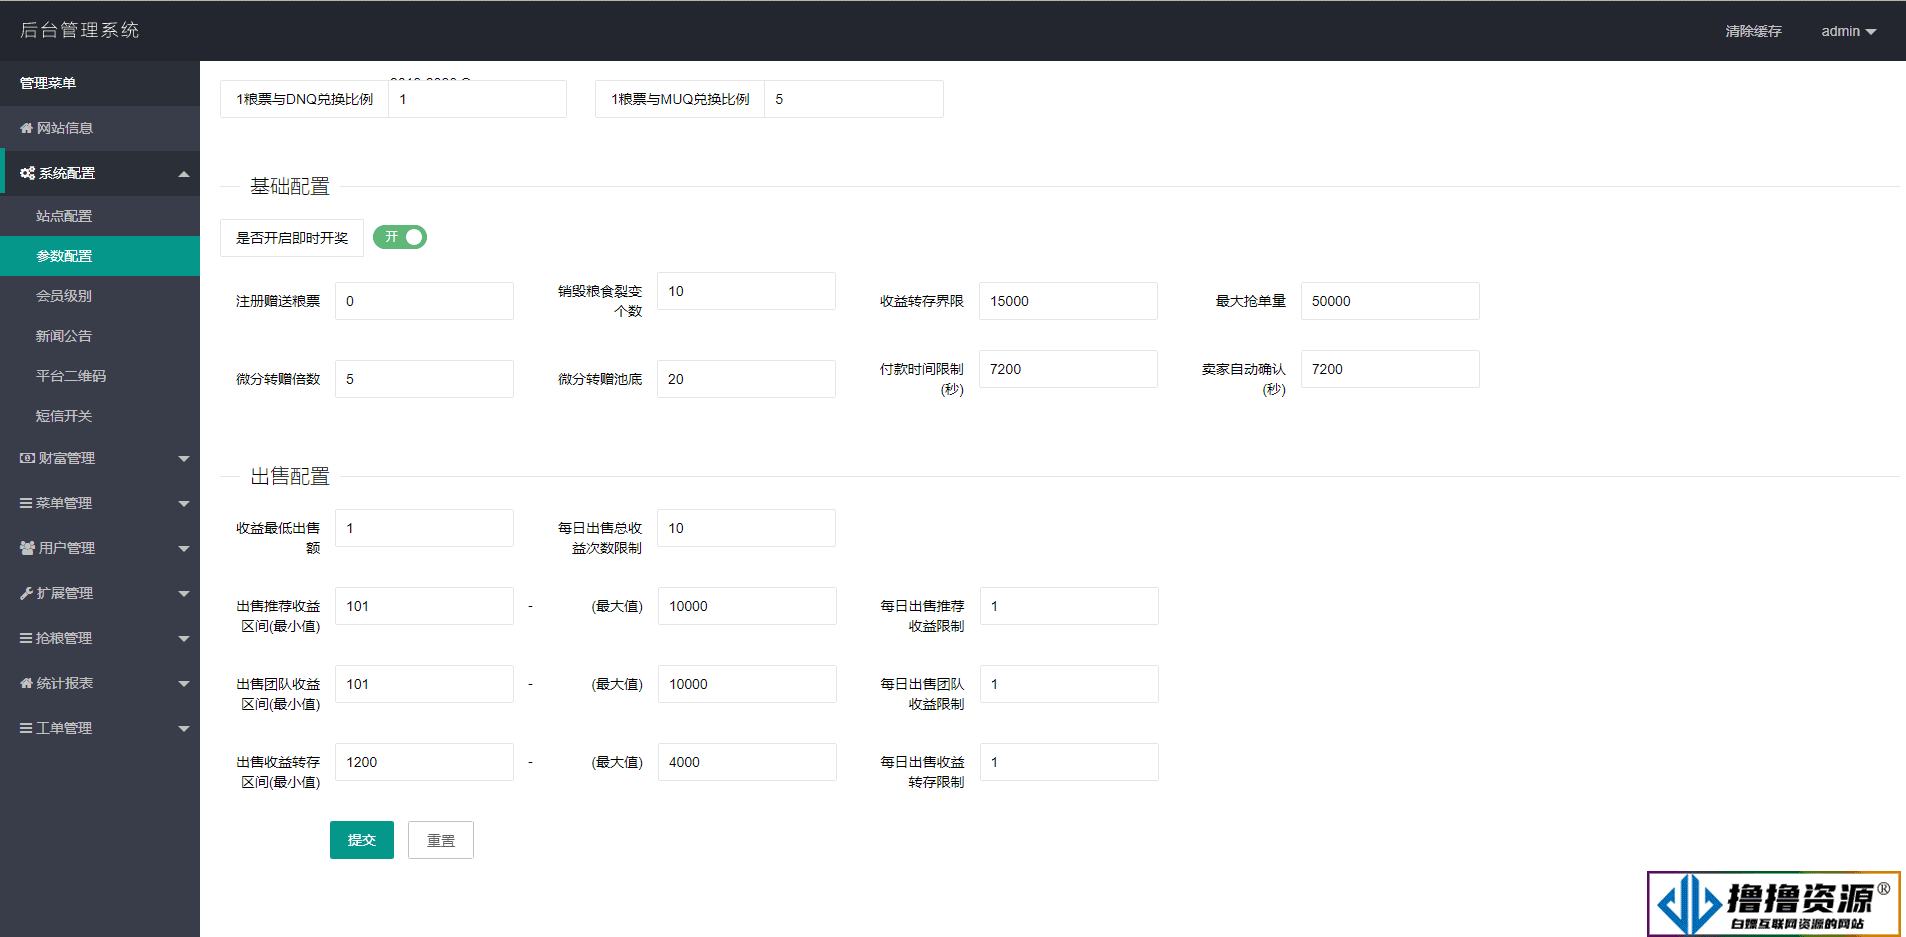
Task: Click the 后台管理系统 title
Action: [x=80, y=30]
